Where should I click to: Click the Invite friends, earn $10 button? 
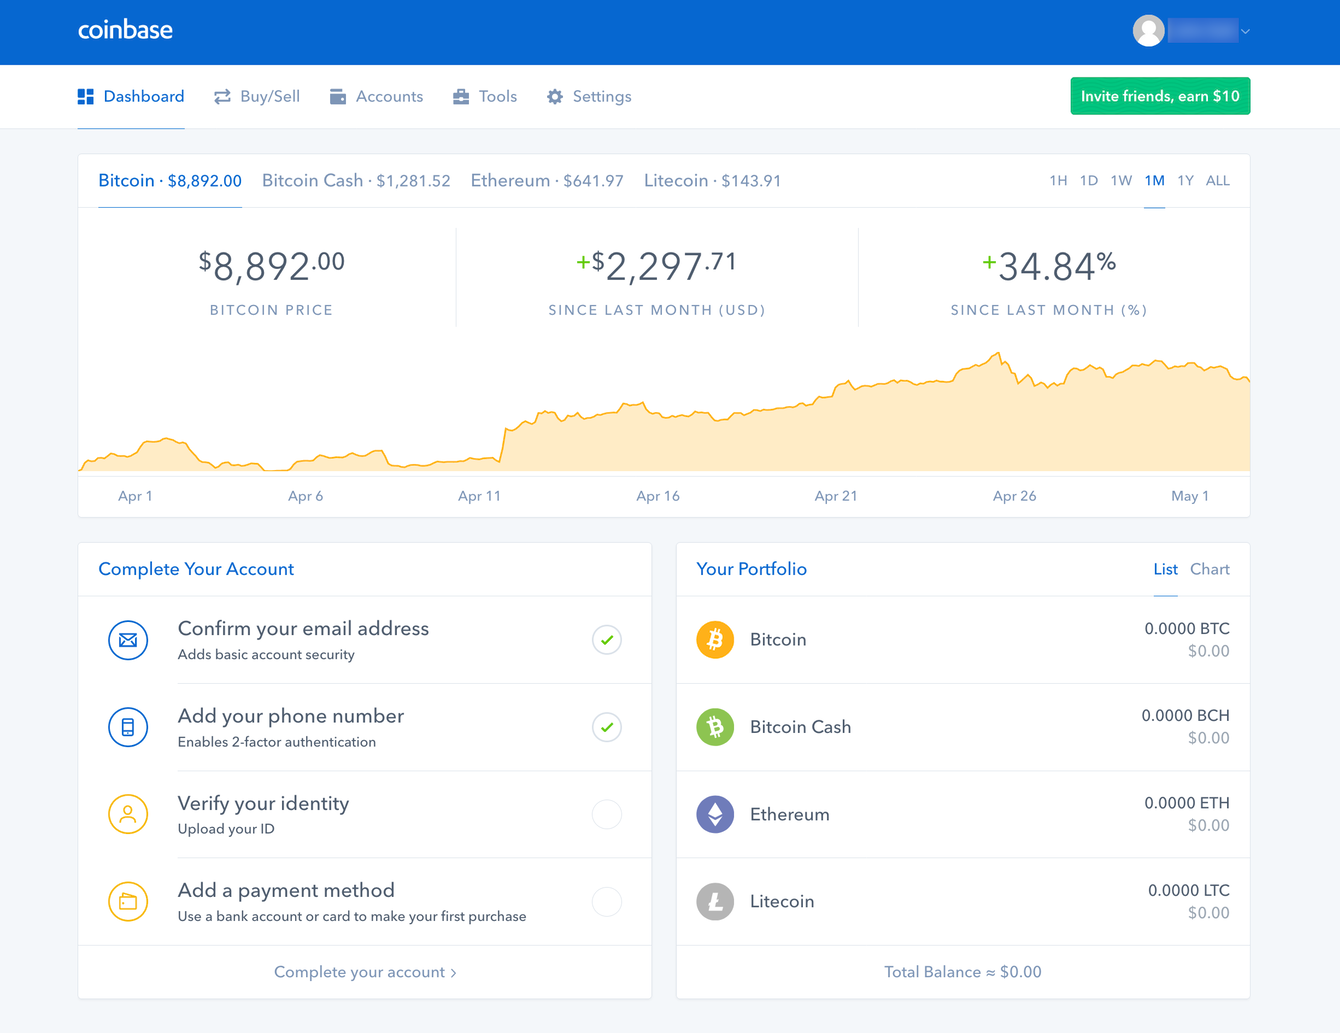[1160, 96]
